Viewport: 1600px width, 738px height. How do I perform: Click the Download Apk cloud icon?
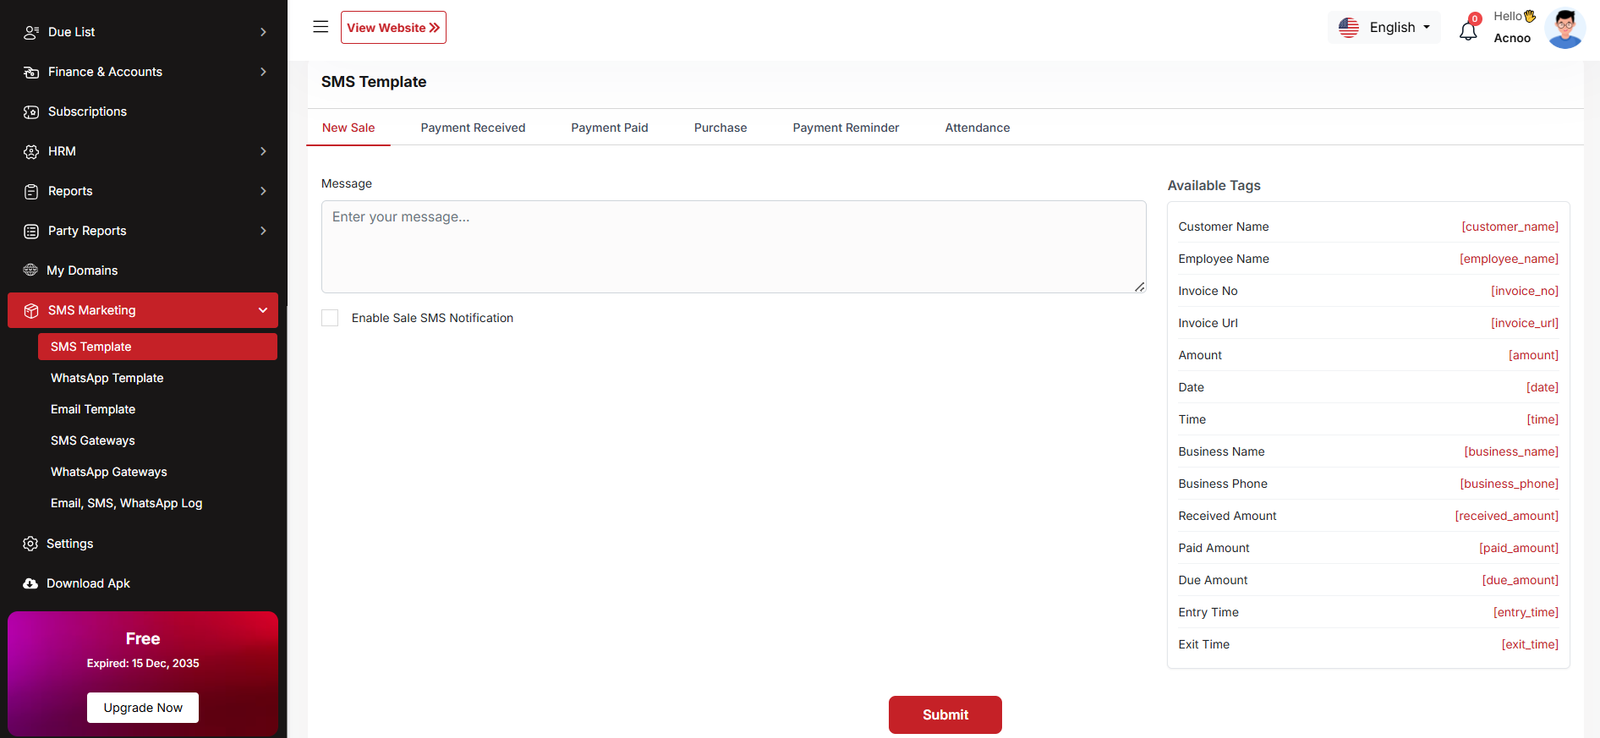30,584
